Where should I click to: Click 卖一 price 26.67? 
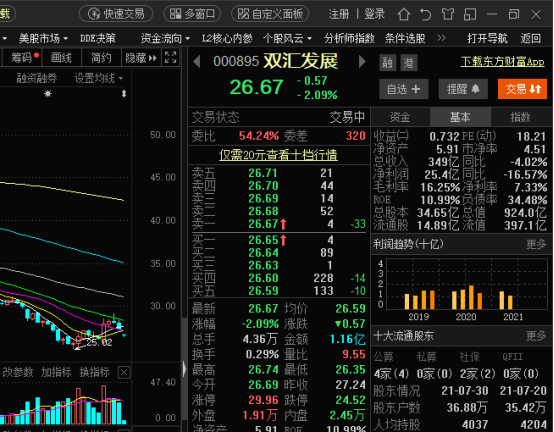[263, 224]
